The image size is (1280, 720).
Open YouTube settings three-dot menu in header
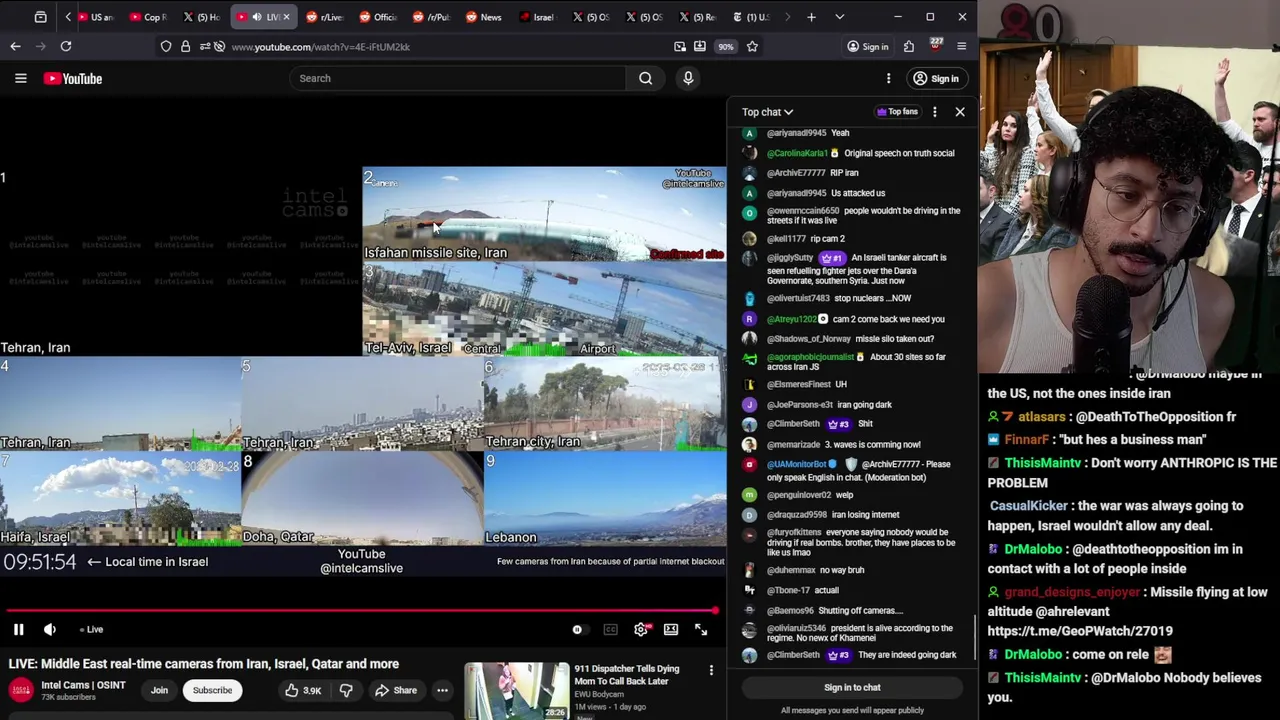click(x=888, y=78)
